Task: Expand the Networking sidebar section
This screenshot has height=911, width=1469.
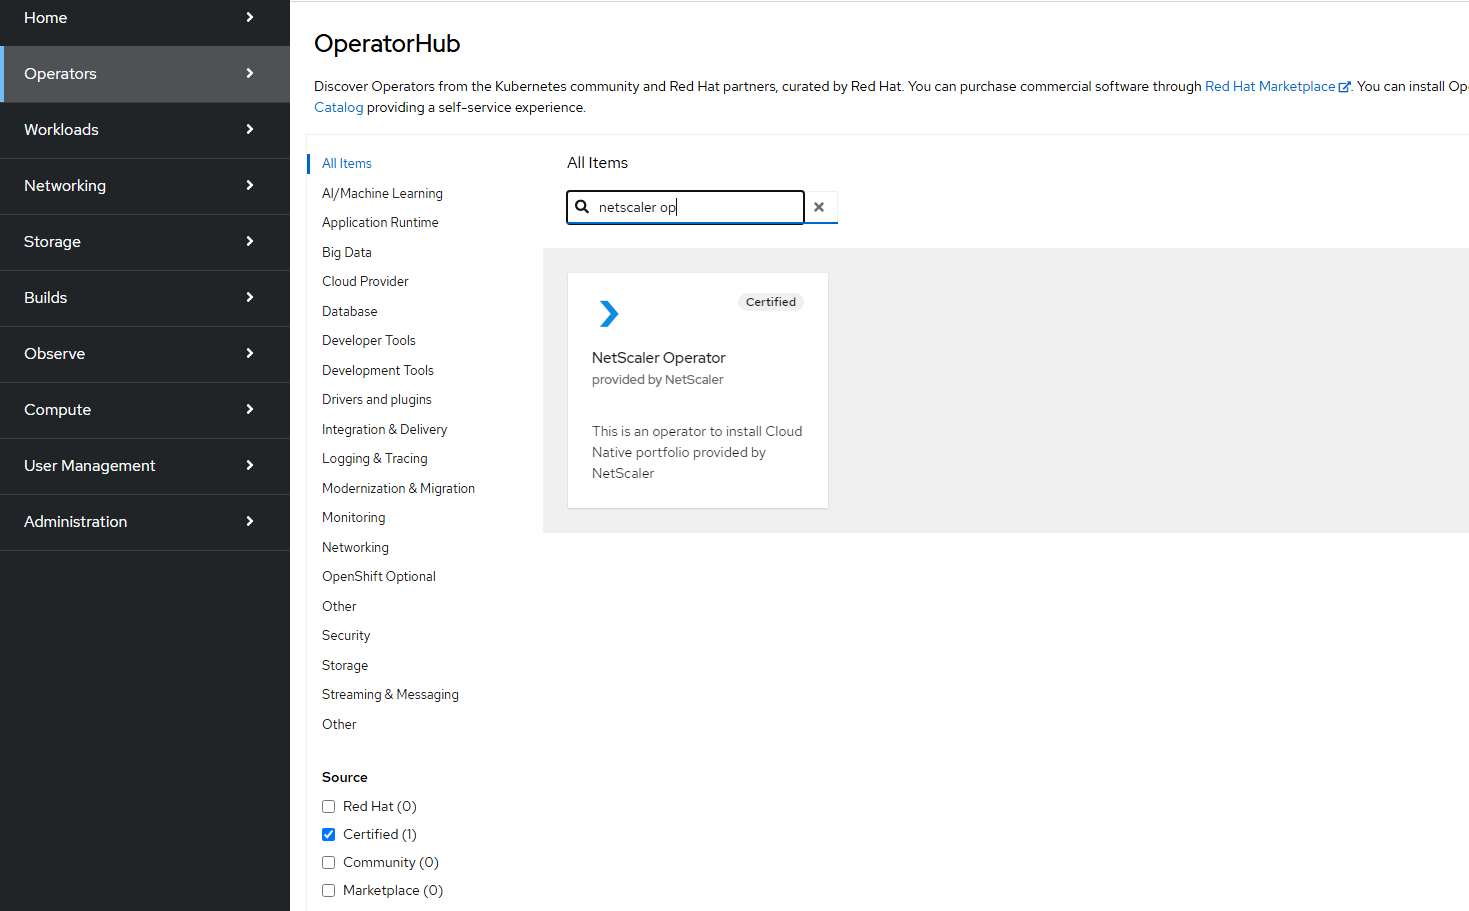Action: (x=145, y=186)
